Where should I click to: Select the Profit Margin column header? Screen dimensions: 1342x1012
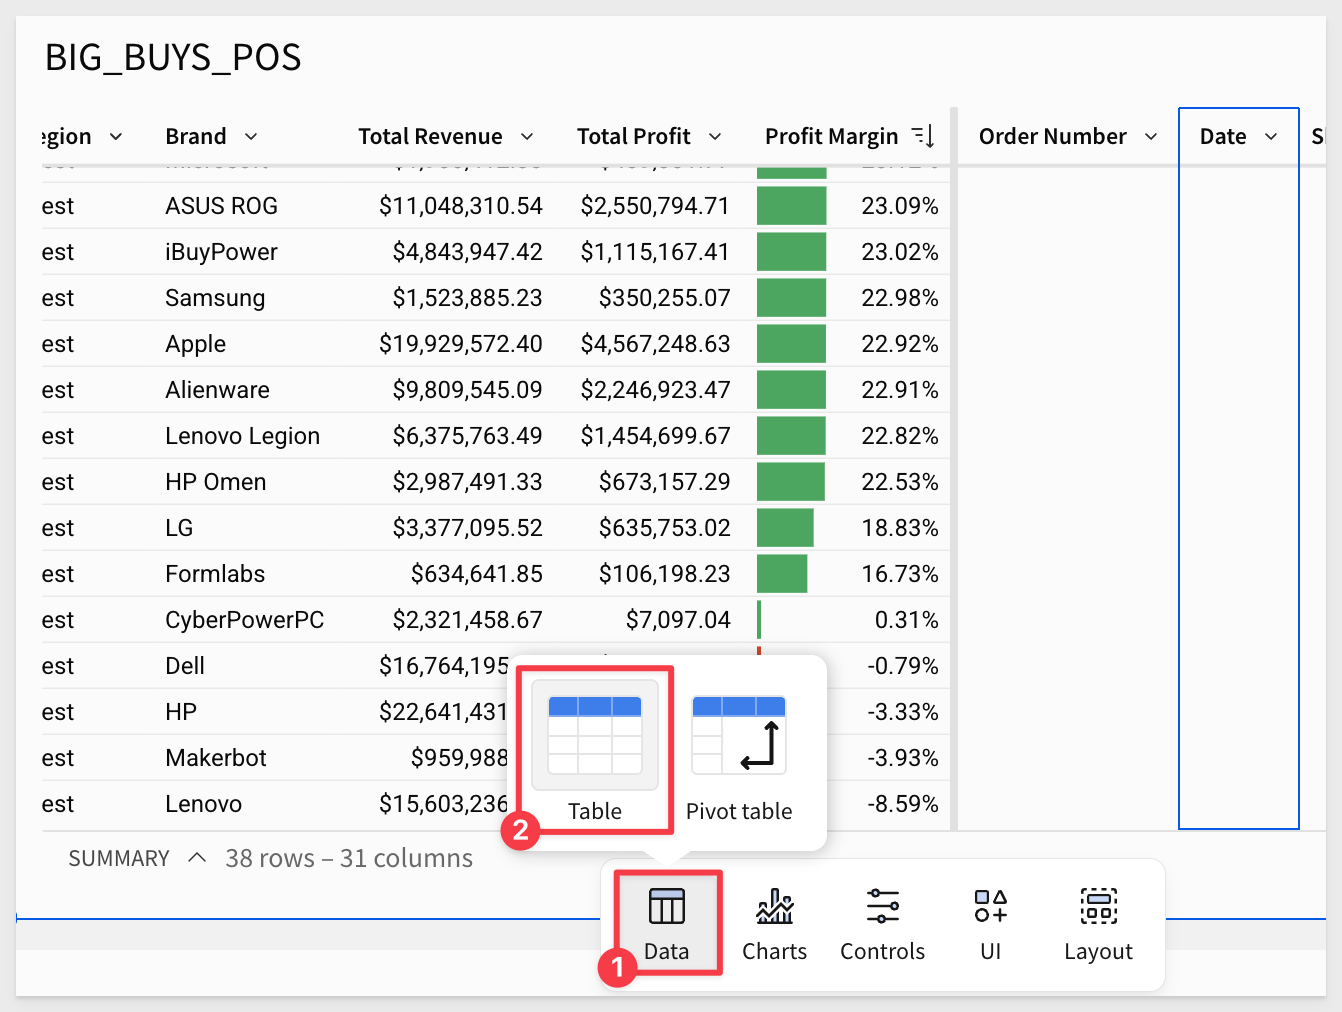[x=831, y=136]
